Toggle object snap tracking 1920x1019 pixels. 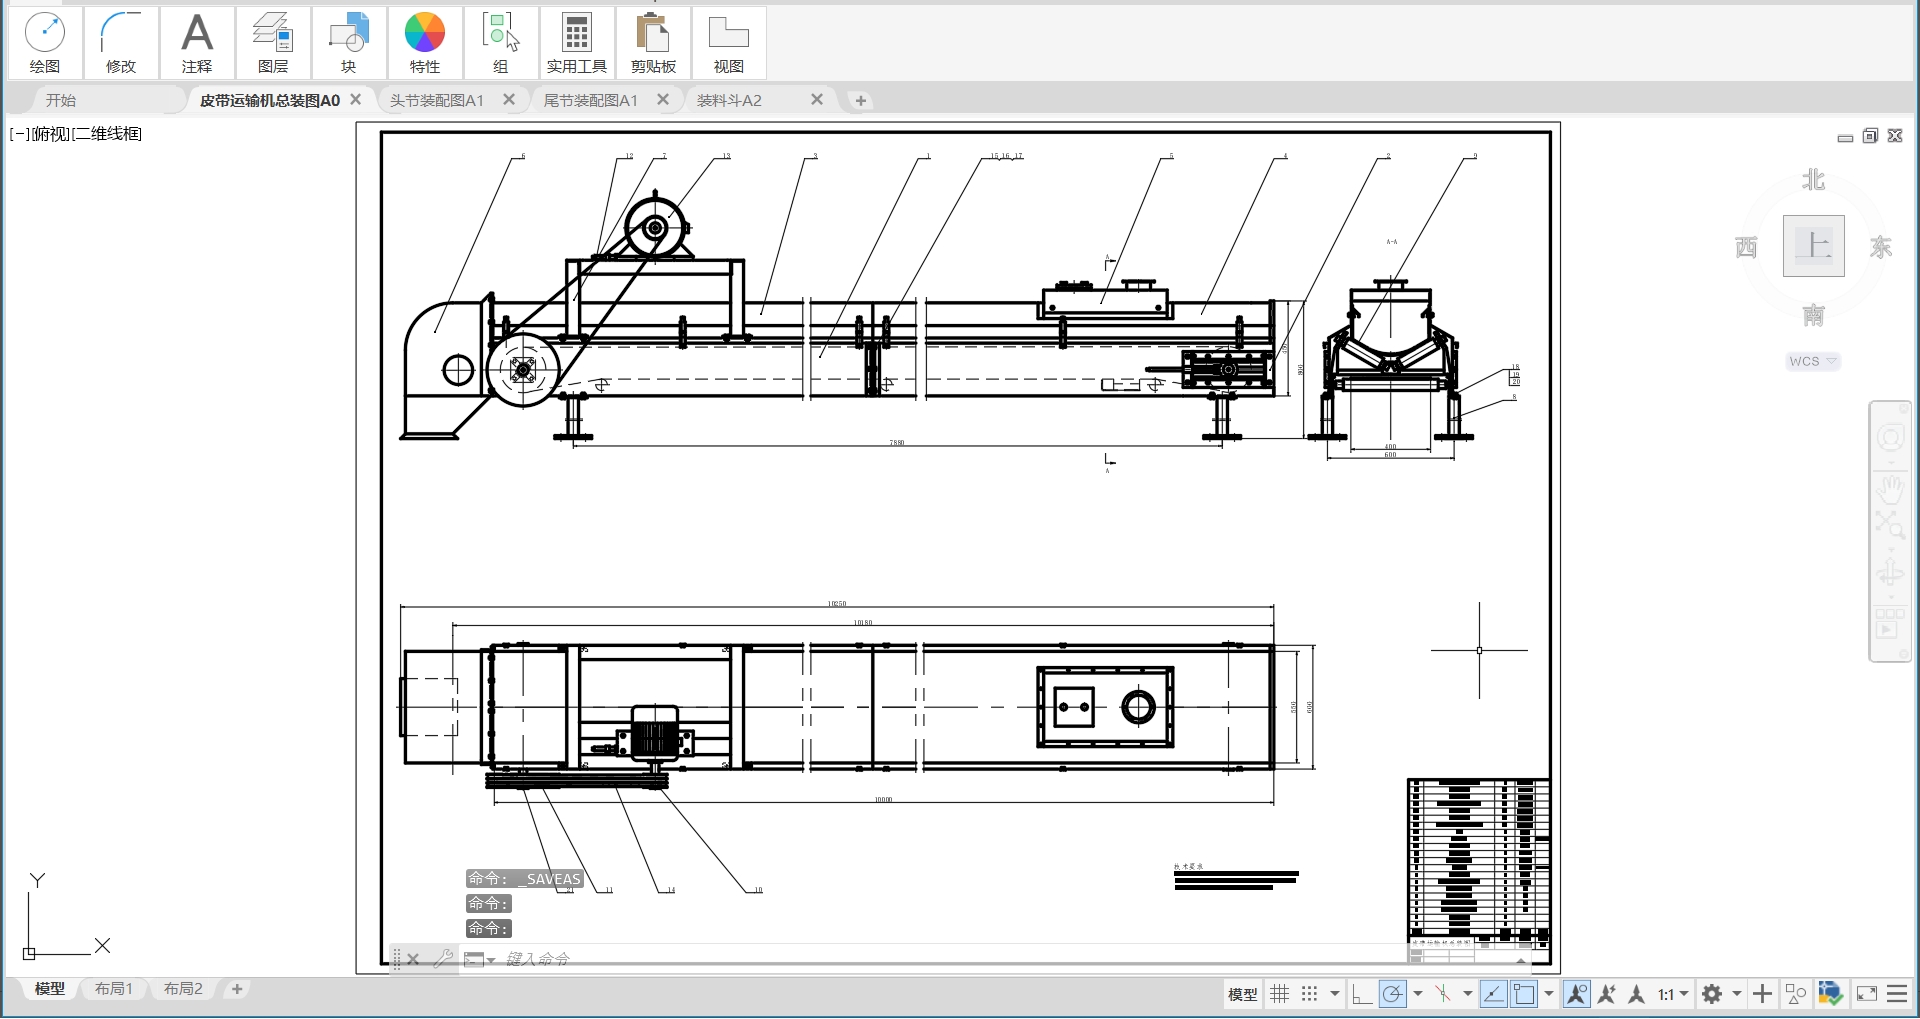click(x=1493, y=994)
